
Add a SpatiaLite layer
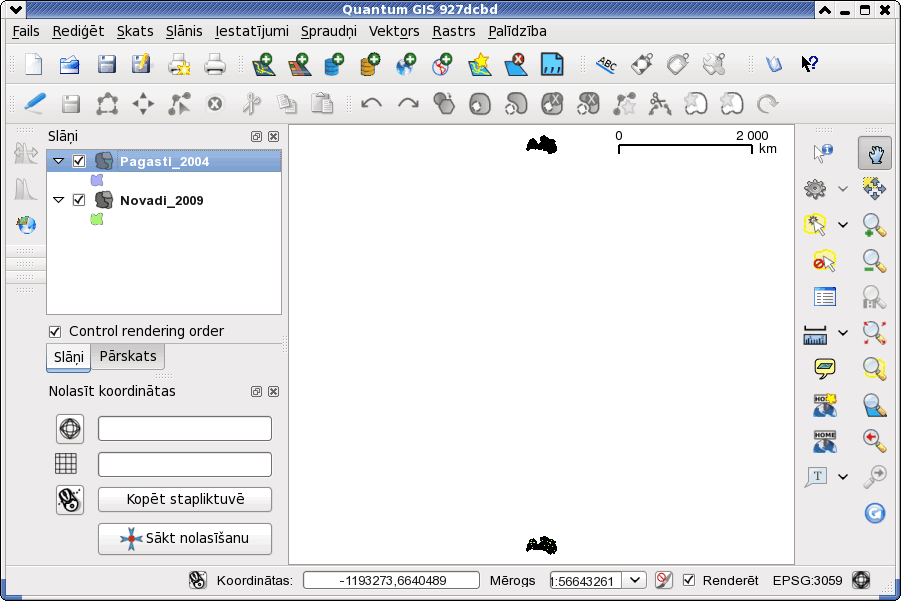point(370,64)
